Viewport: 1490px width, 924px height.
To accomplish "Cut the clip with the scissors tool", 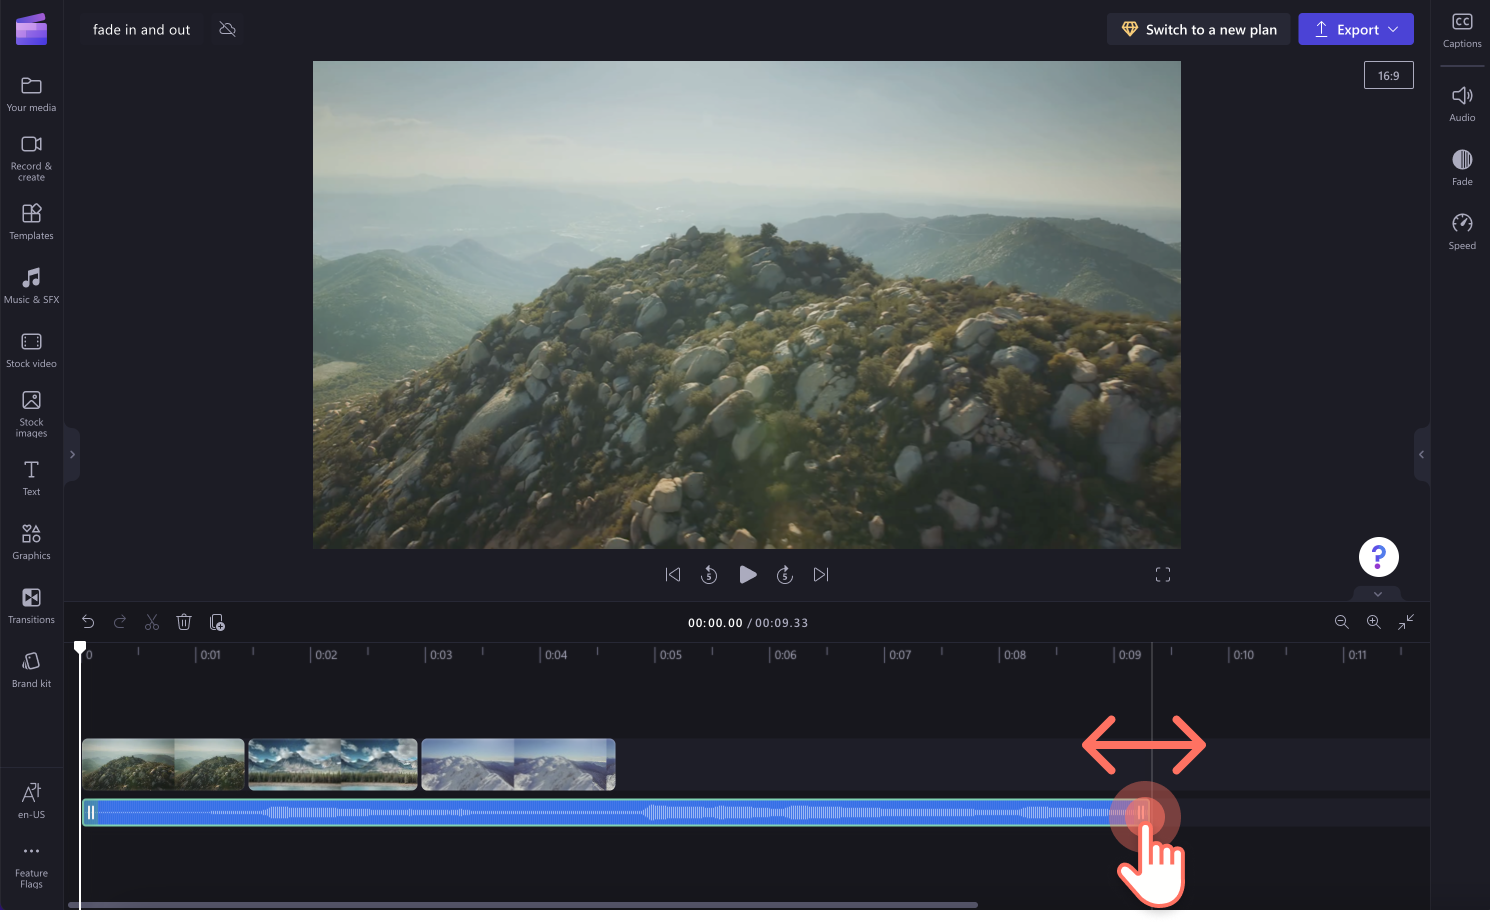I will 152,621.
